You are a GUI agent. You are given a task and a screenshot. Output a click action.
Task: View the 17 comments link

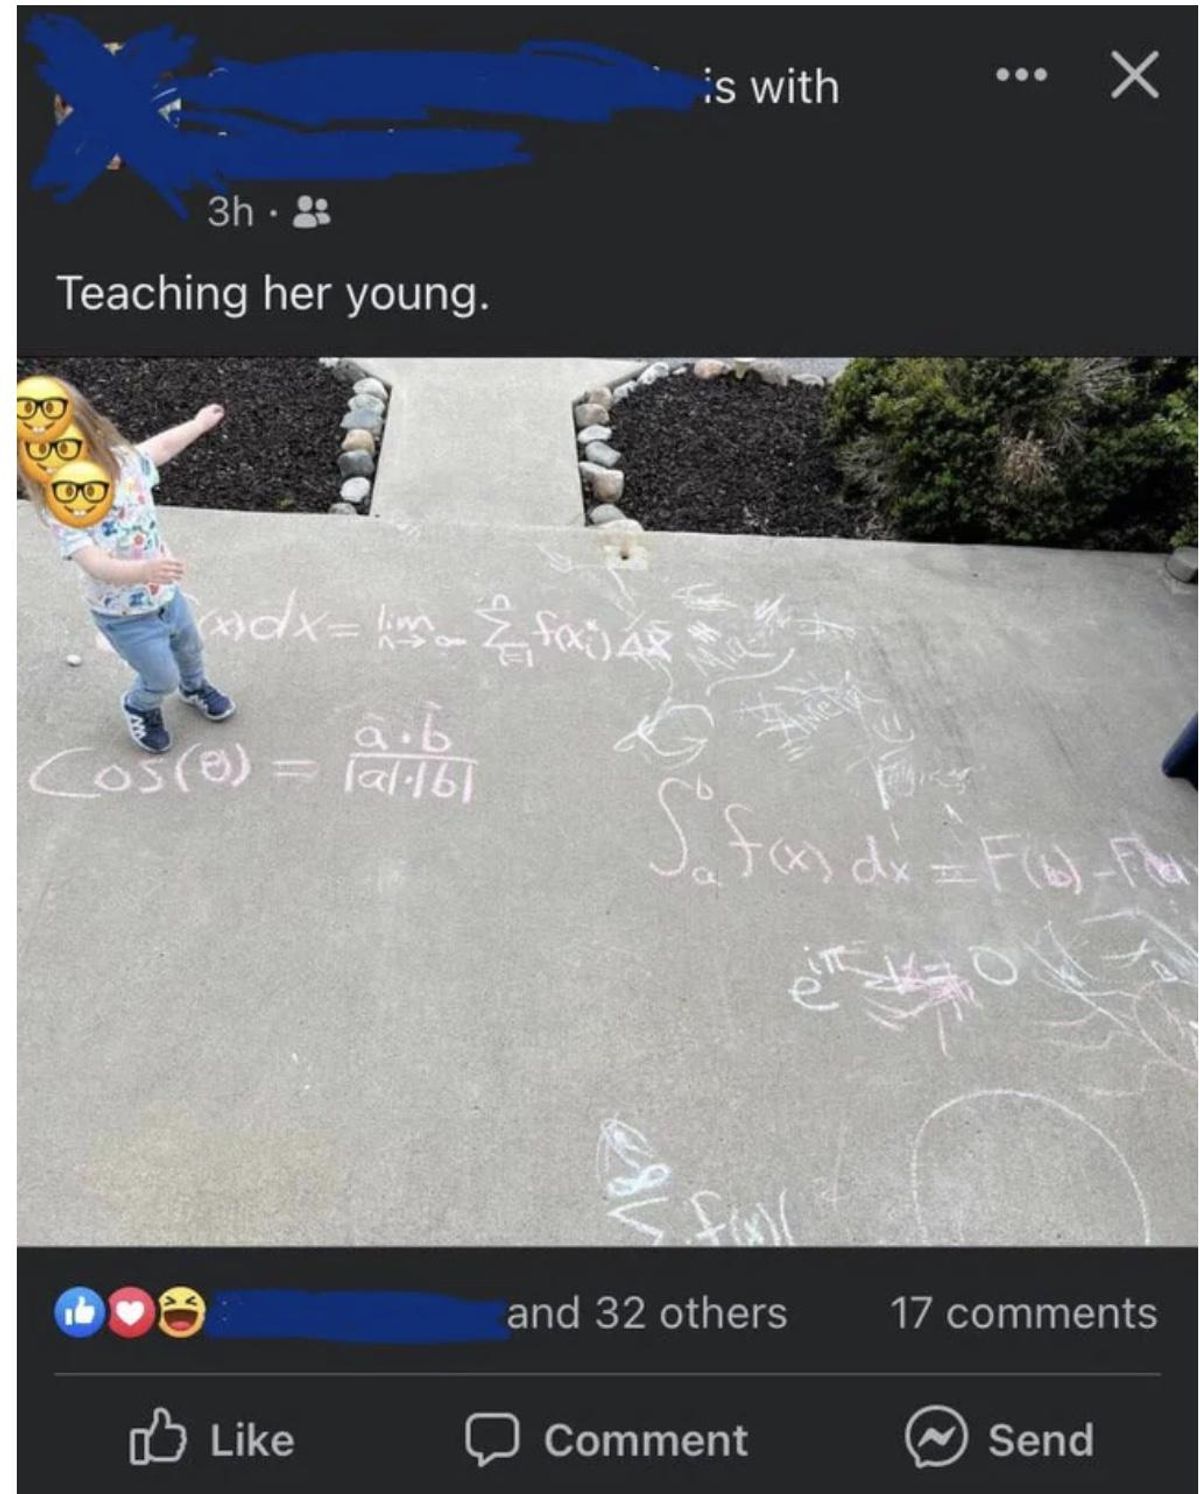[1023, 1313]
